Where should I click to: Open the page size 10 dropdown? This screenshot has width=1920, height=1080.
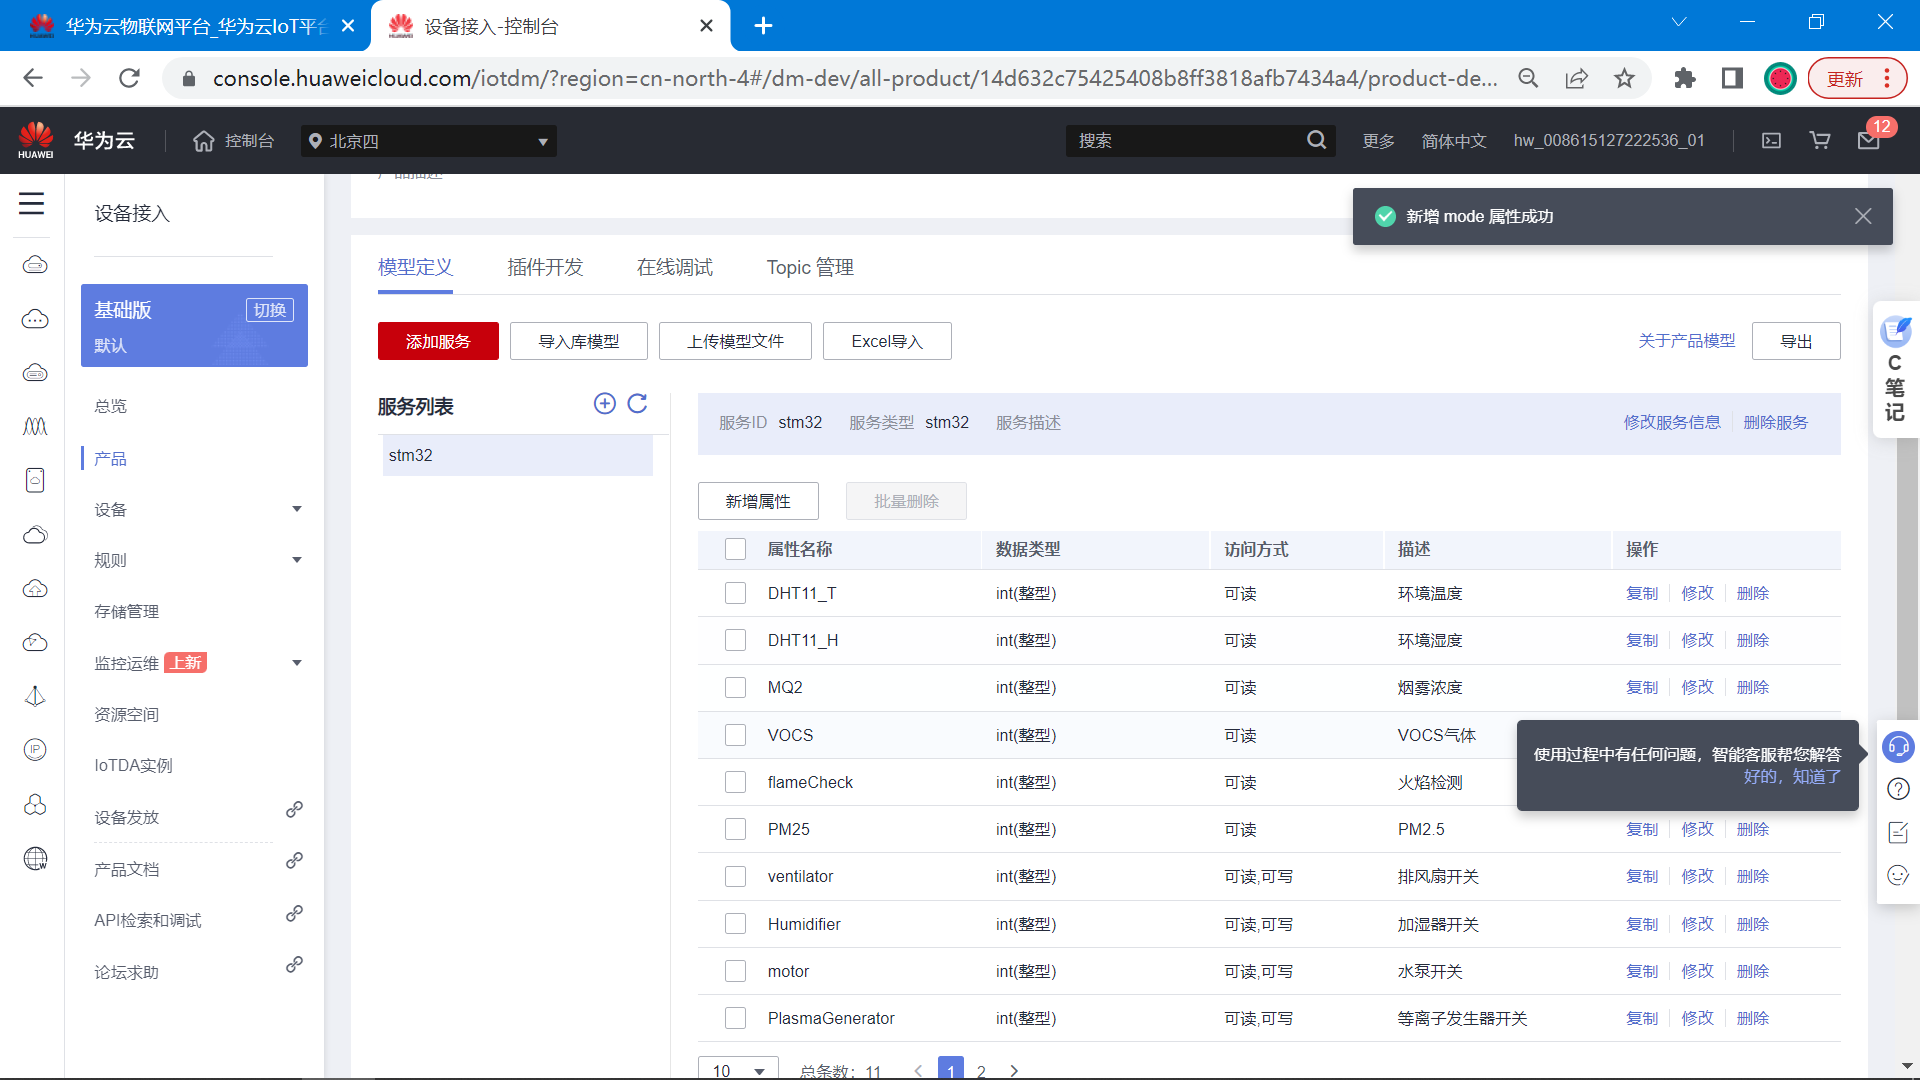(738, 1069)
